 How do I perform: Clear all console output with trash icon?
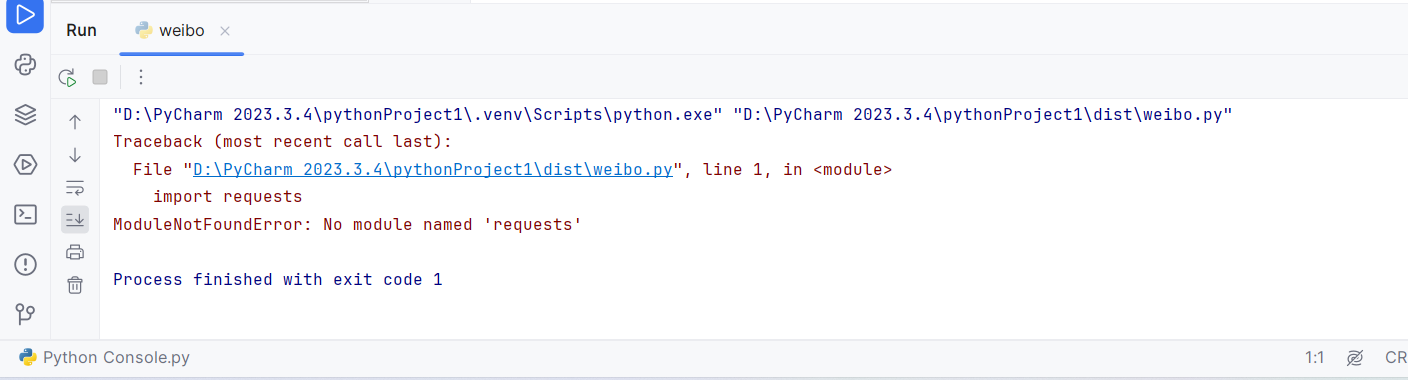(x=75, y=285)
